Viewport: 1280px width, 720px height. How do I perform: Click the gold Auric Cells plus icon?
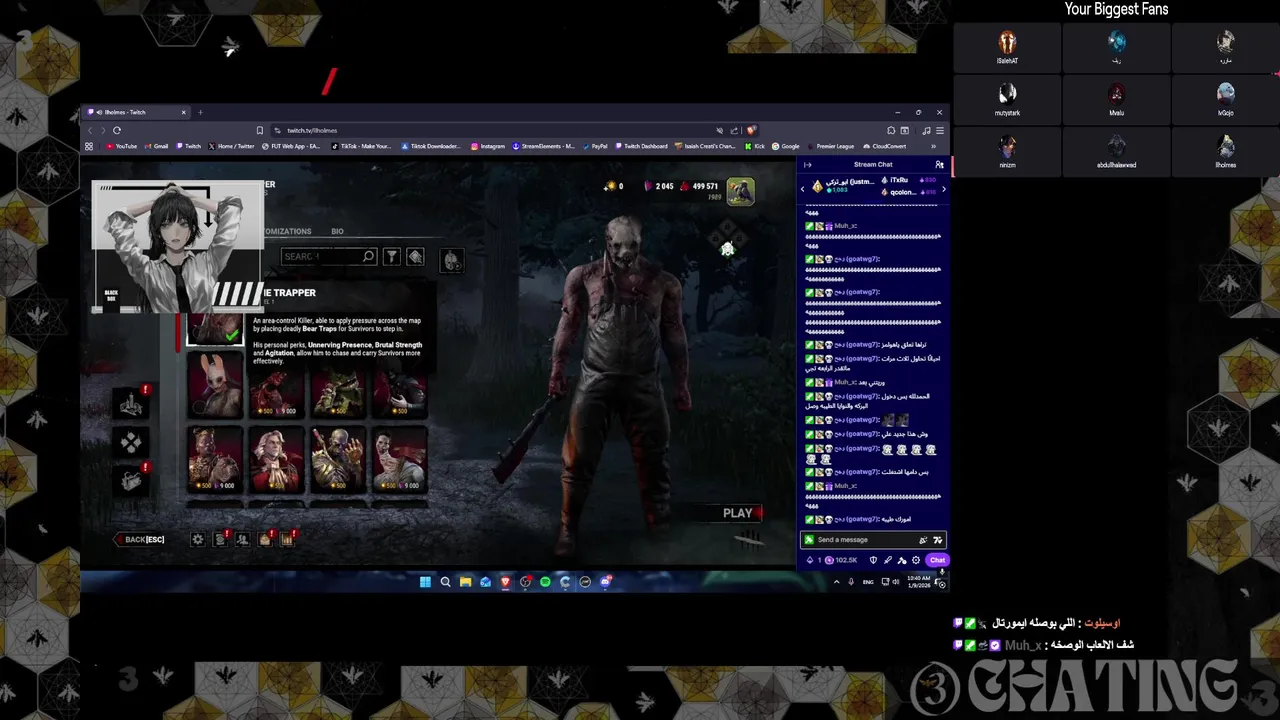click(609, 186)
